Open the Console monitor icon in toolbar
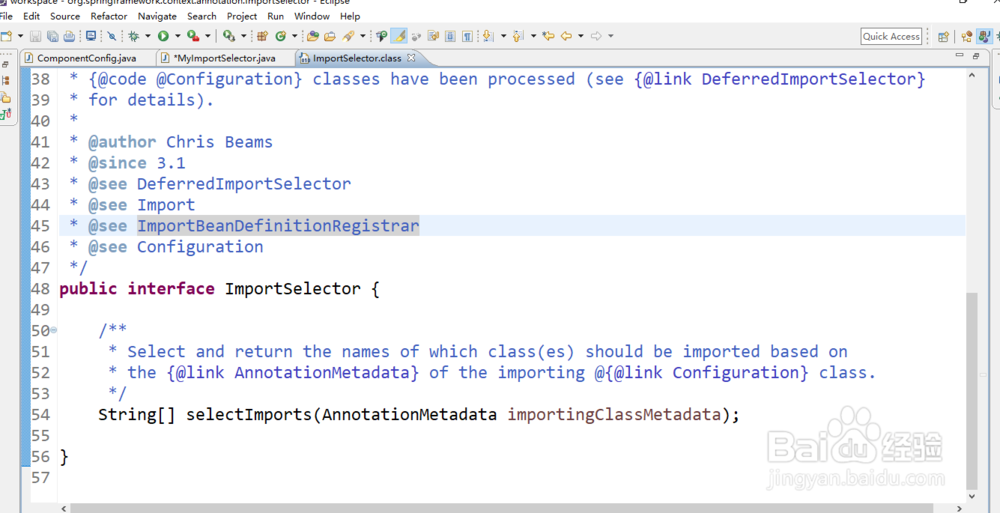Image resolution: width=1000 pixels, height=513 pixels. pos(91,36)
